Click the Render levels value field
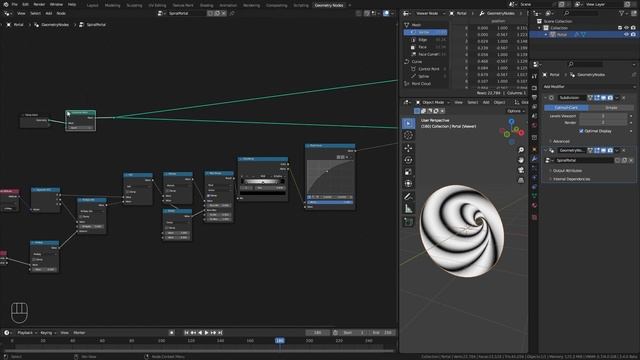This screenshot has height=360, width=640. 603,122
